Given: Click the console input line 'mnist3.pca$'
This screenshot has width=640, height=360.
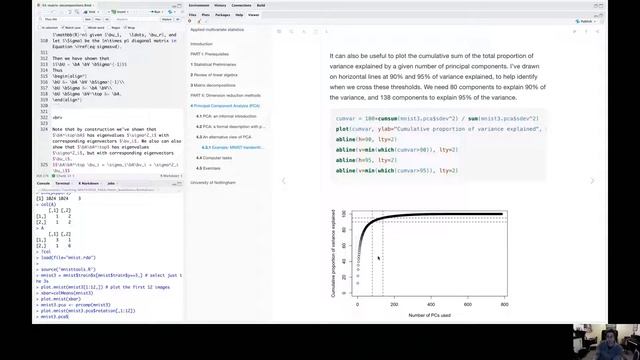Looking at the screenshot, I should [54, 317].
